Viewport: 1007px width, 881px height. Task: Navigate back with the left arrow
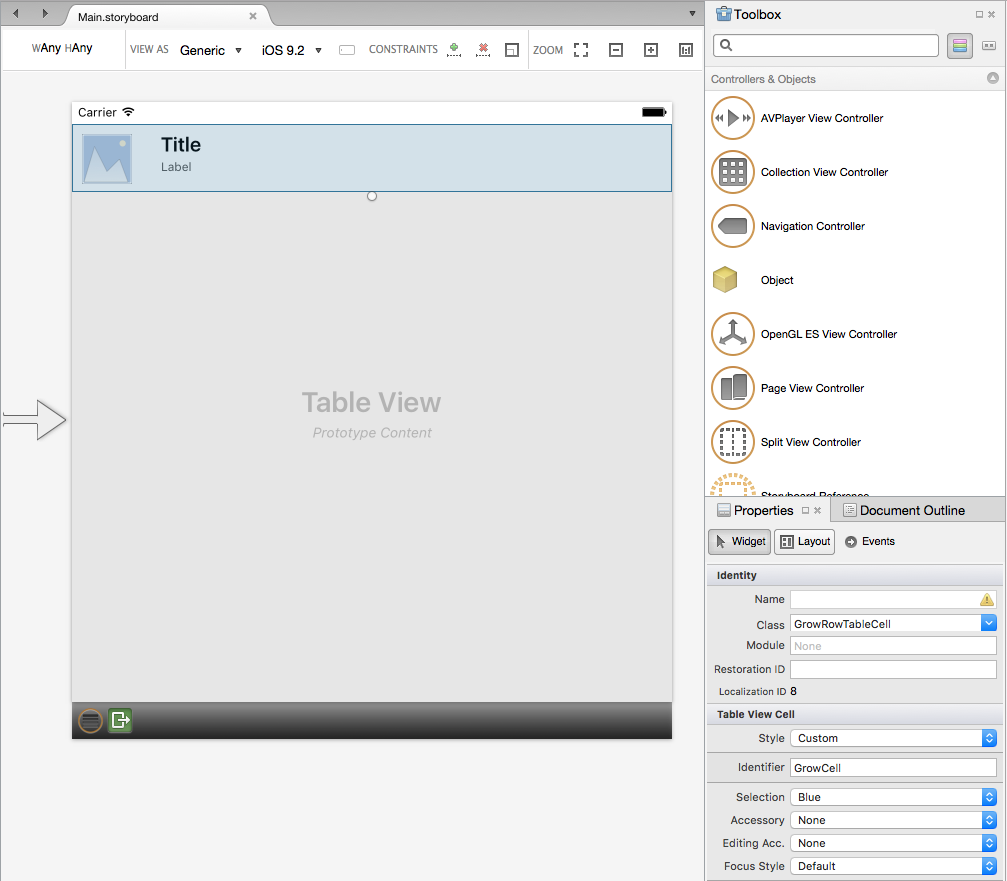[x=16, y=13]
